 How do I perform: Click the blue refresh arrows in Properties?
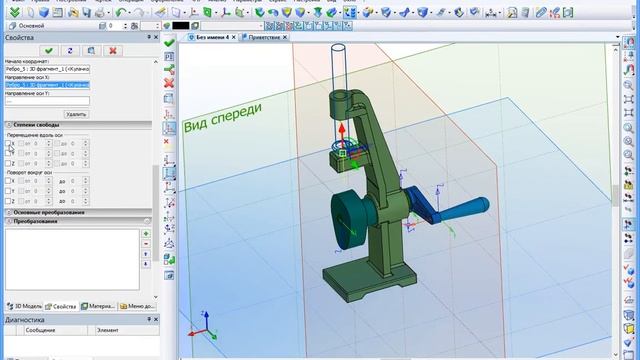point(70,51)
